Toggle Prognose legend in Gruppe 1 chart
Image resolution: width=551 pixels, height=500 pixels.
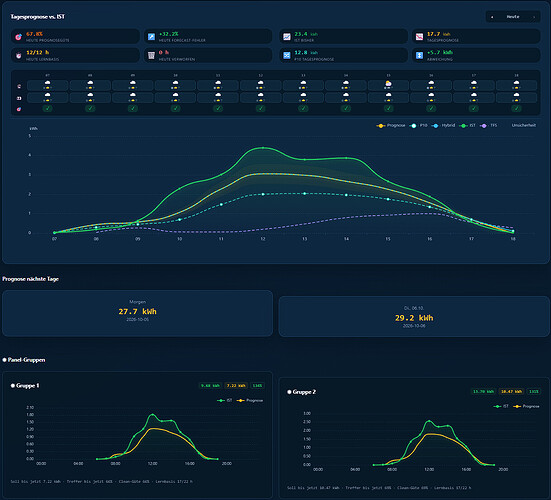[250, 400]
